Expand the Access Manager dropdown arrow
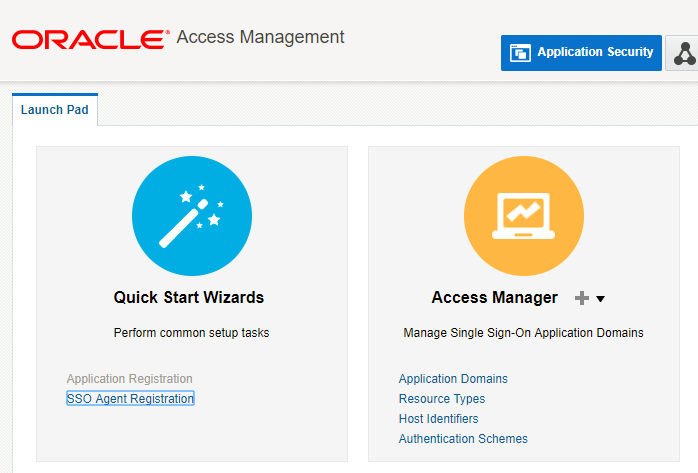 point(600,299)
